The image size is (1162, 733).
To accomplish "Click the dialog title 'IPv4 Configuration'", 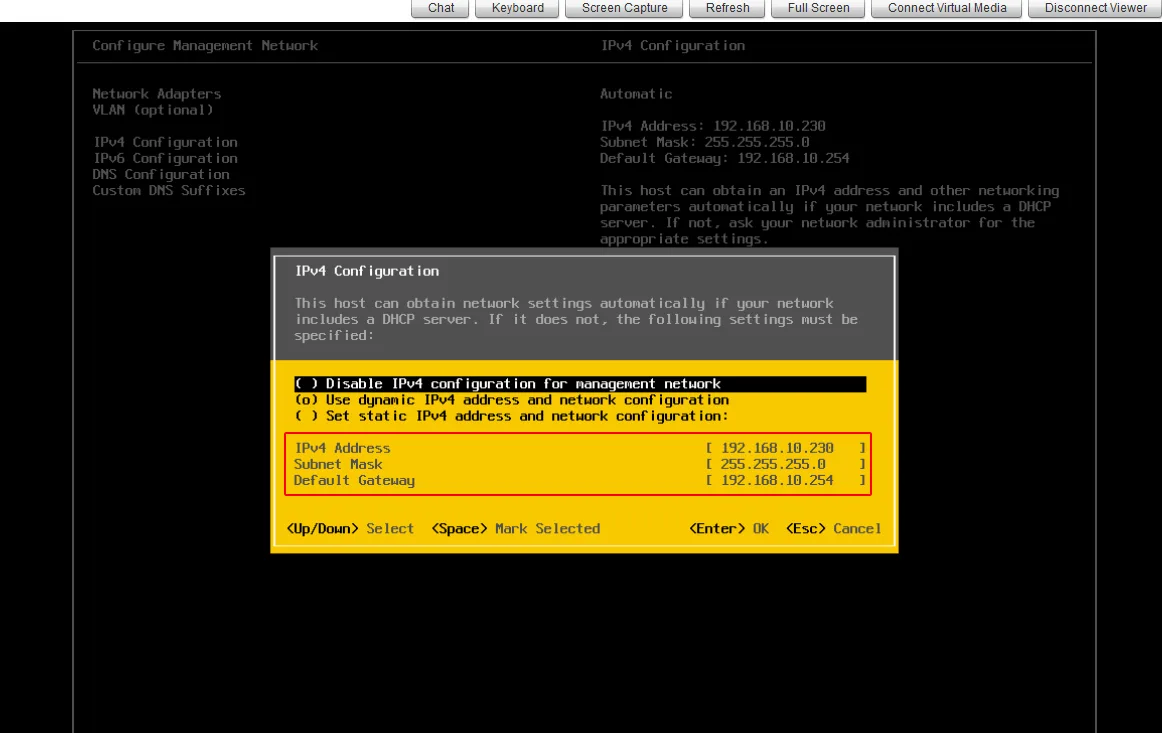I will click(x=367, y=271).
